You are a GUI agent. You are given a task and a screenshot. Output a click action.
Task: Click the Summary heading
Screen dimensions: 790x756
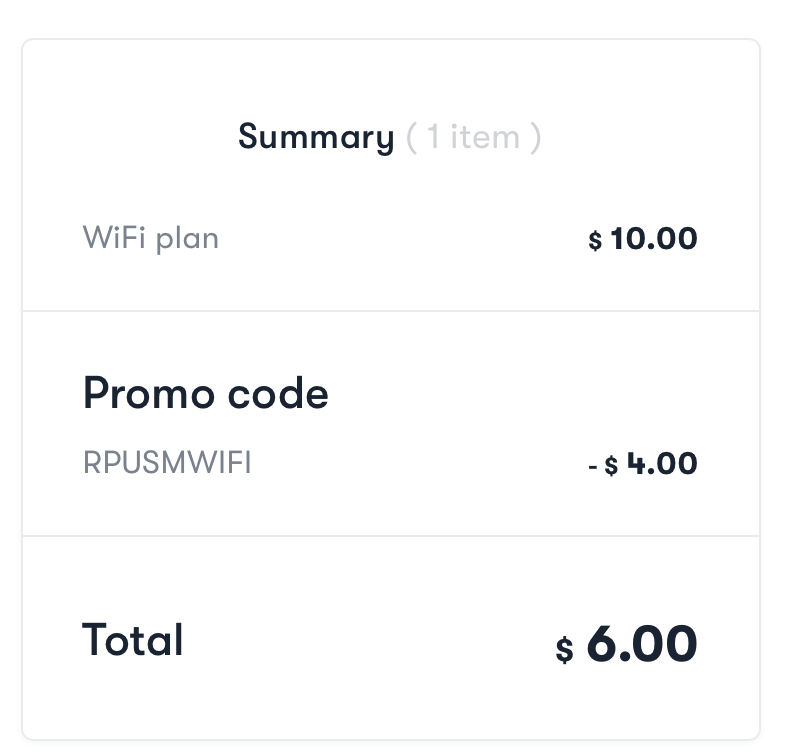point(316,138)
